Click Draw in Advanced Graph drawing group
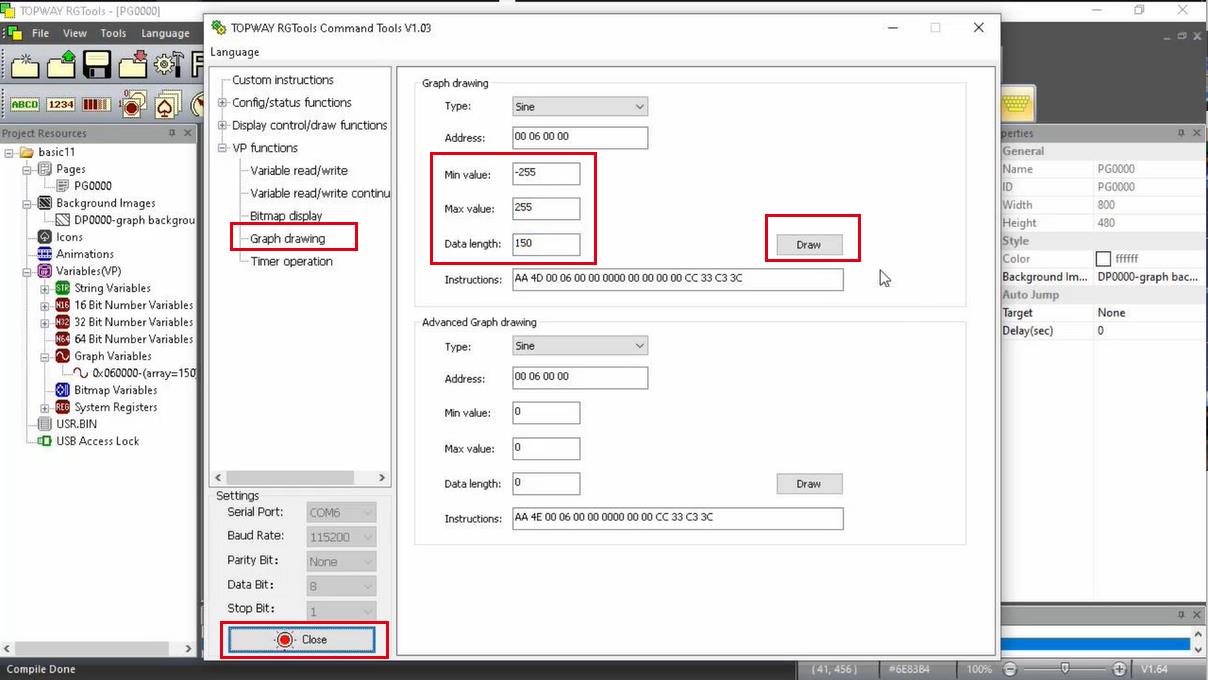1208x680 pixels. point(809,484)
